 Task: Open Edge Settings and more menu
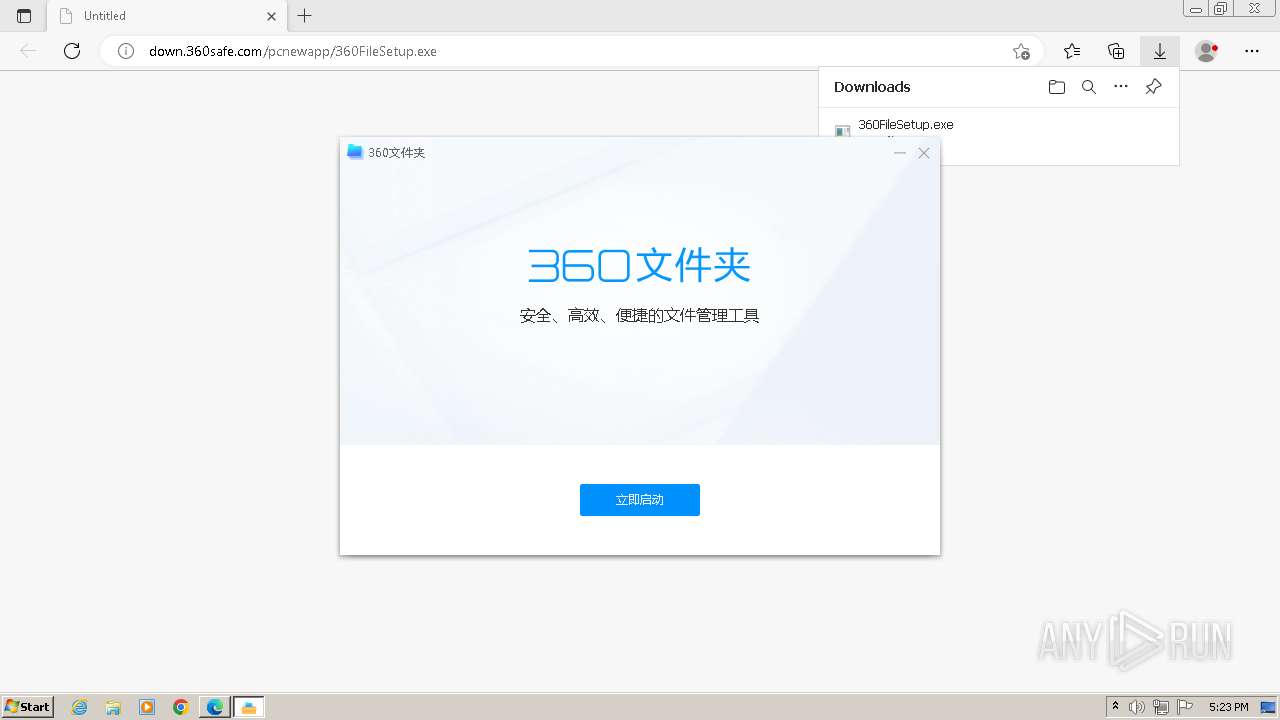click(x=1252, y=51)
